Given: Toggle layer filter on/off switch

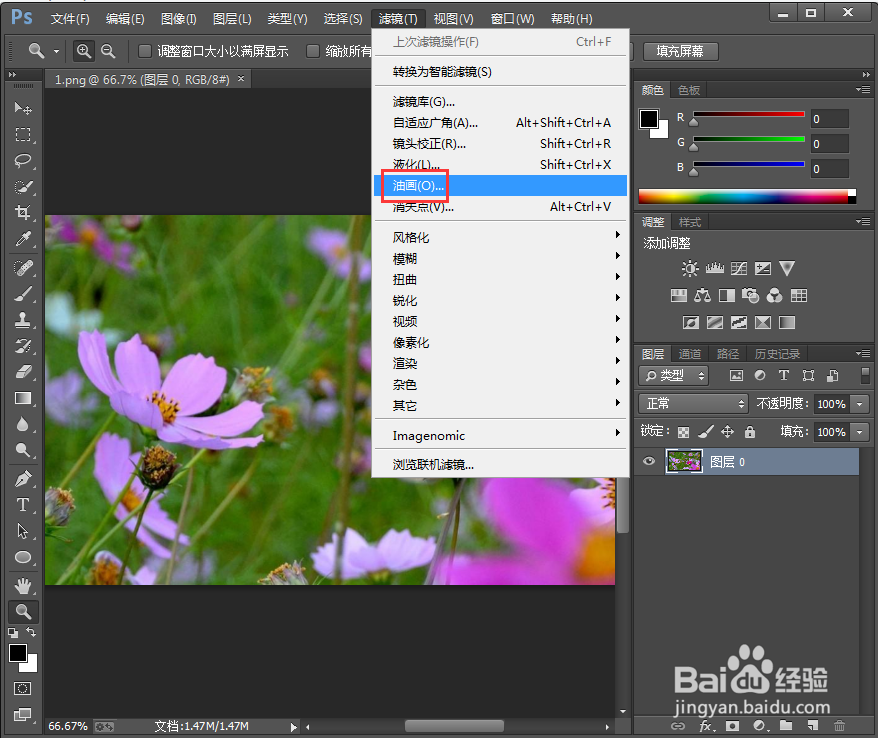Looking at the screenshot, I should pyautogui.click(x=865, y=376).
